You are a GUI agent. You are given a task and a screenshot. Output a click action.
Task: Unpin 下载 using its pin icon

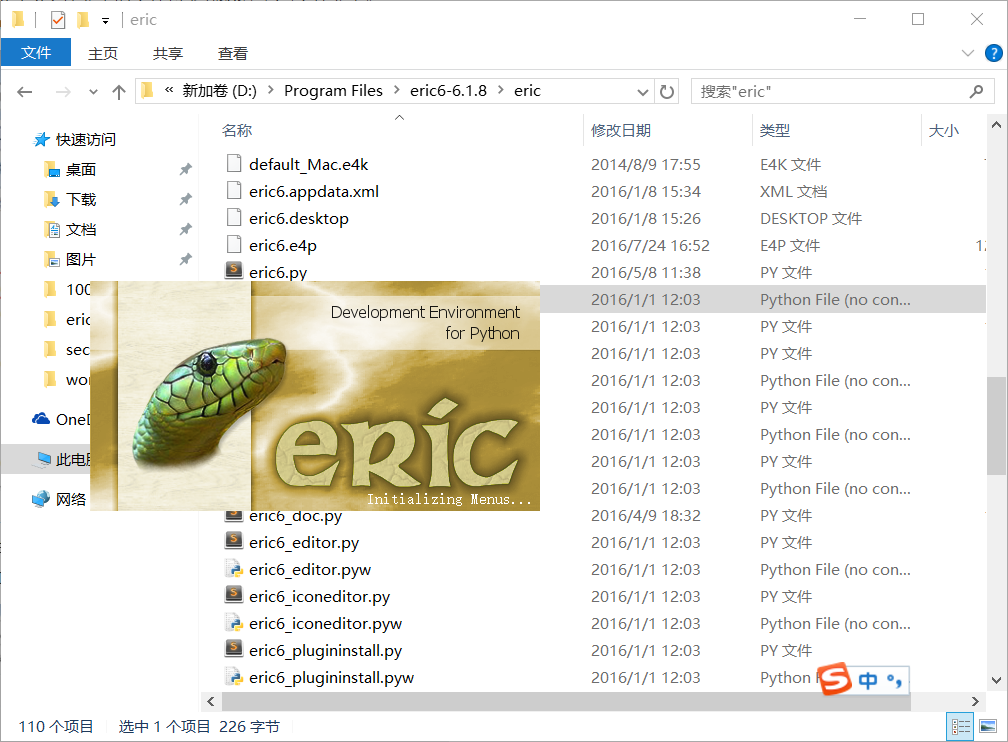[x=185, y=200]
